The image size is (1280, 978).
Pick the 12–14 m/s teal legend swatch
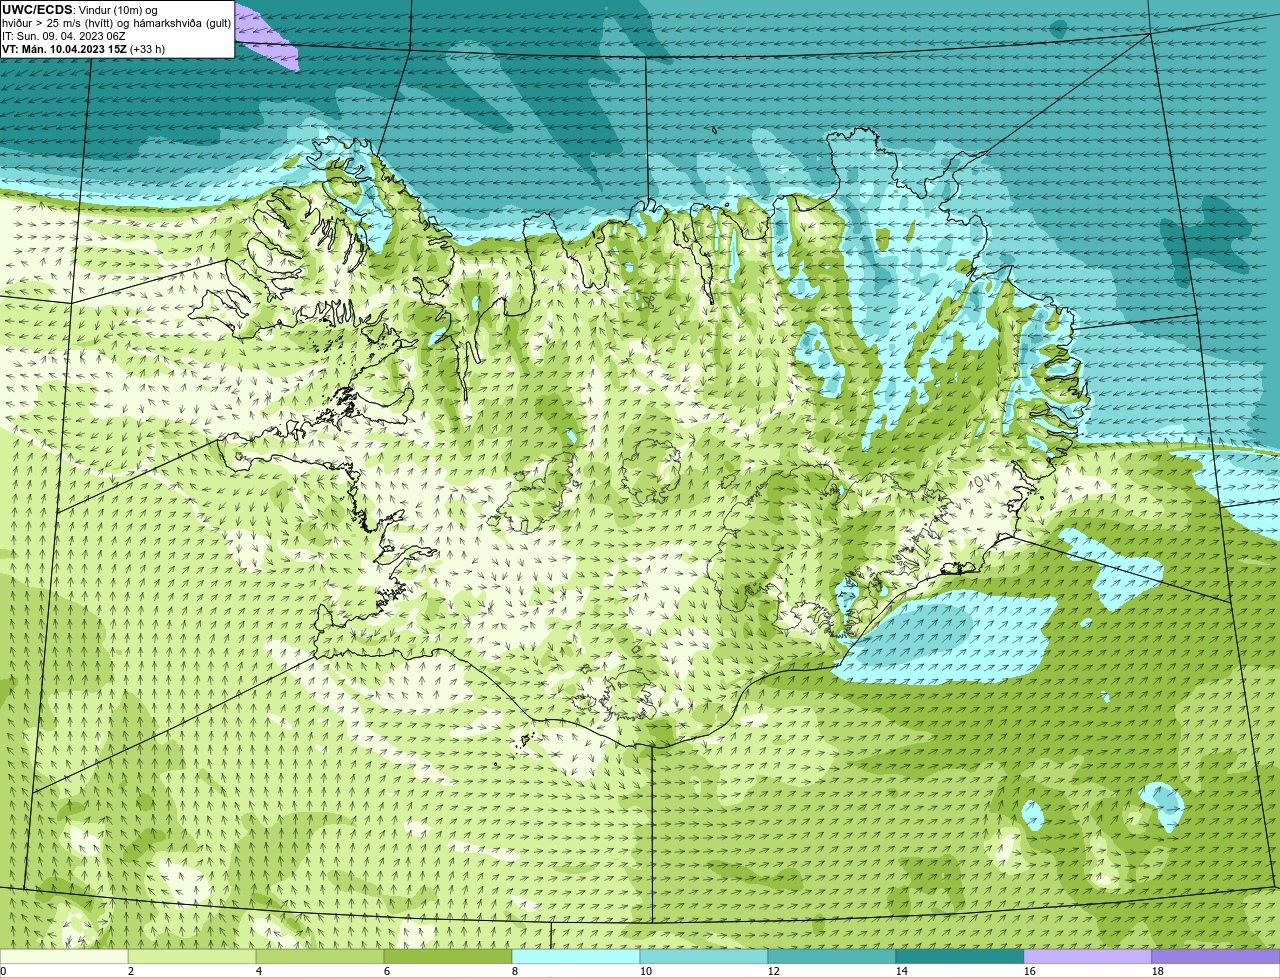point(832,956)
